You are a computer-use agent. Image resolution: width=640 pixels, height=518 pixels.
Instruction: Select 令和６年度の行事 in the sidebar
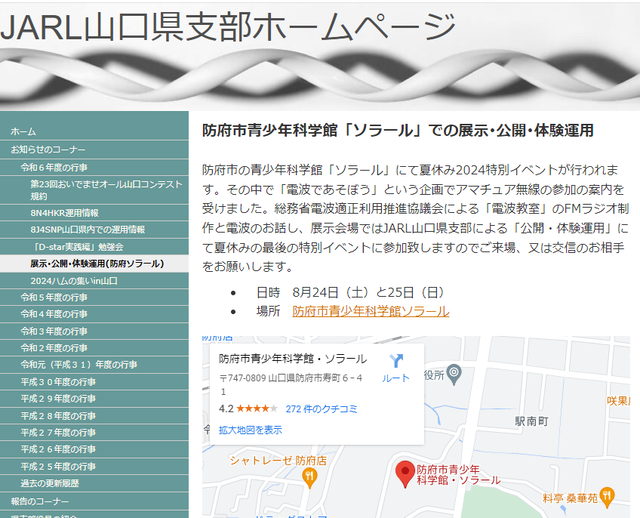point(94,167)
